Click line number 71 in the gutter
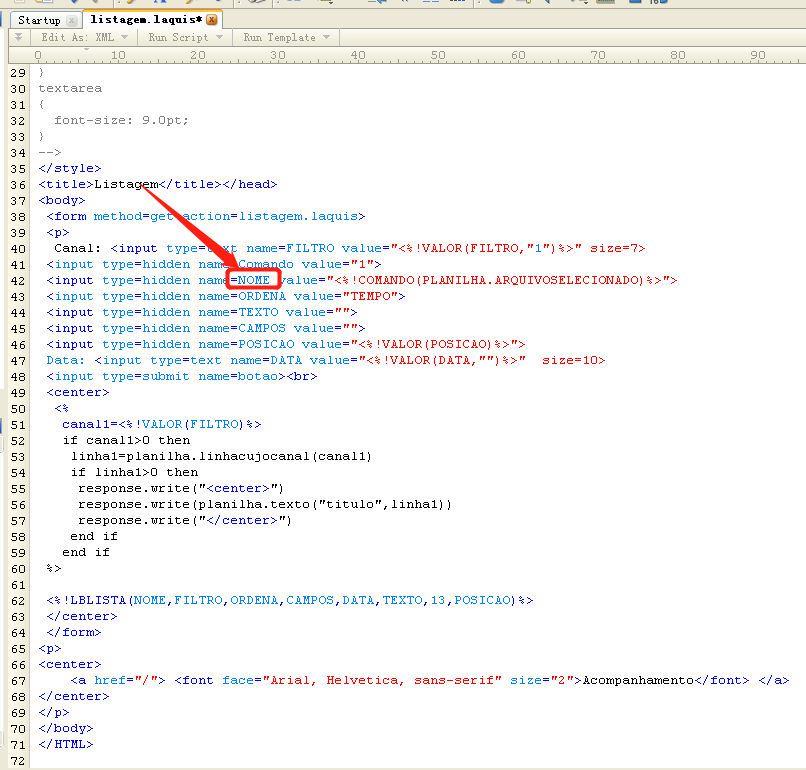This screenshot has height=770, width=806. coord(17,744)
